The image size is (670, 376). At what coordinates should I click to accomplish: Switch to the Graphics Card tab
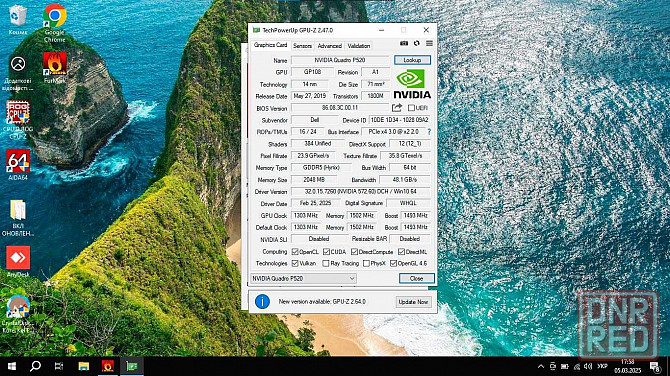[x=270, y=45]
